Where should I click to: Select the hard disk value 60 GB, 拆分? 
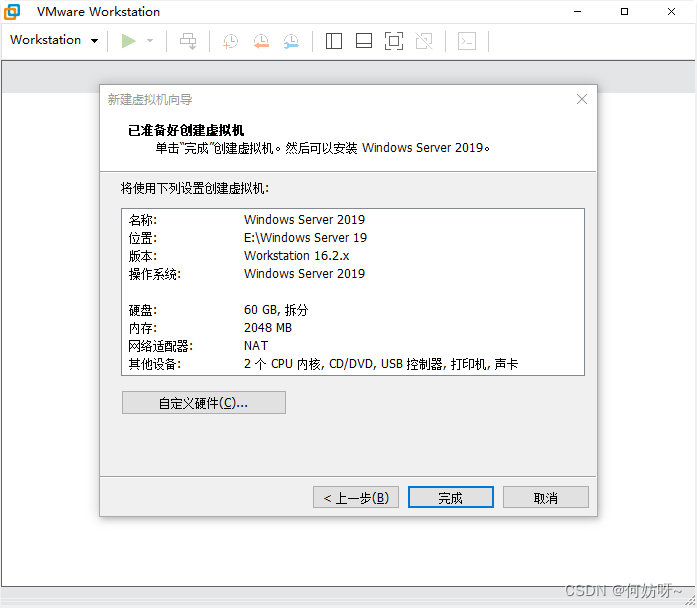(x=276, y=310)
